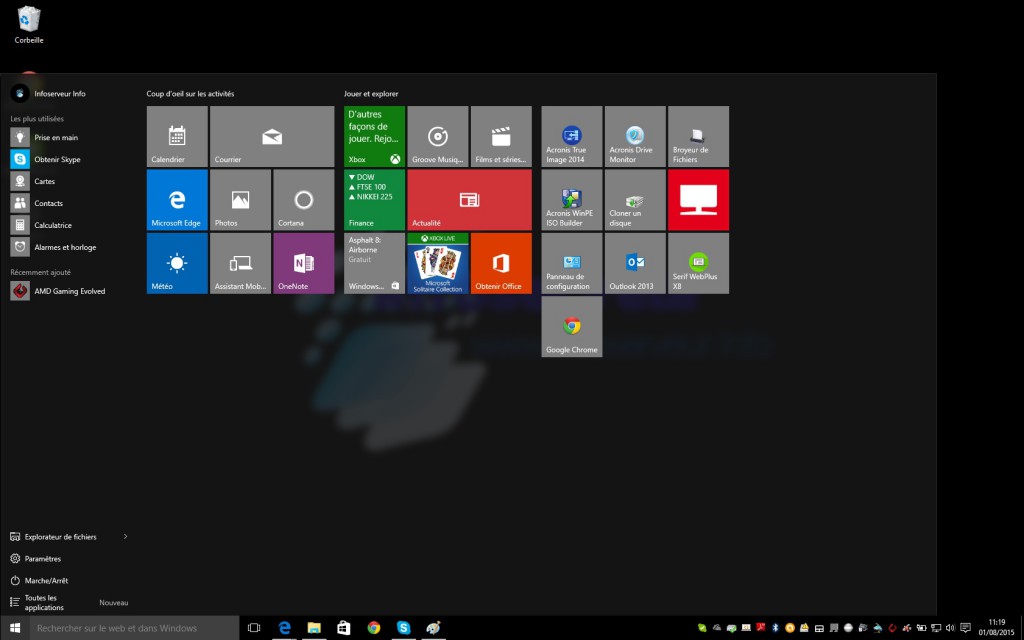Click the 'Coup d'oeil sur les activités' group header
Viewport: 1024px width, 640px height.
coord(190,93)
